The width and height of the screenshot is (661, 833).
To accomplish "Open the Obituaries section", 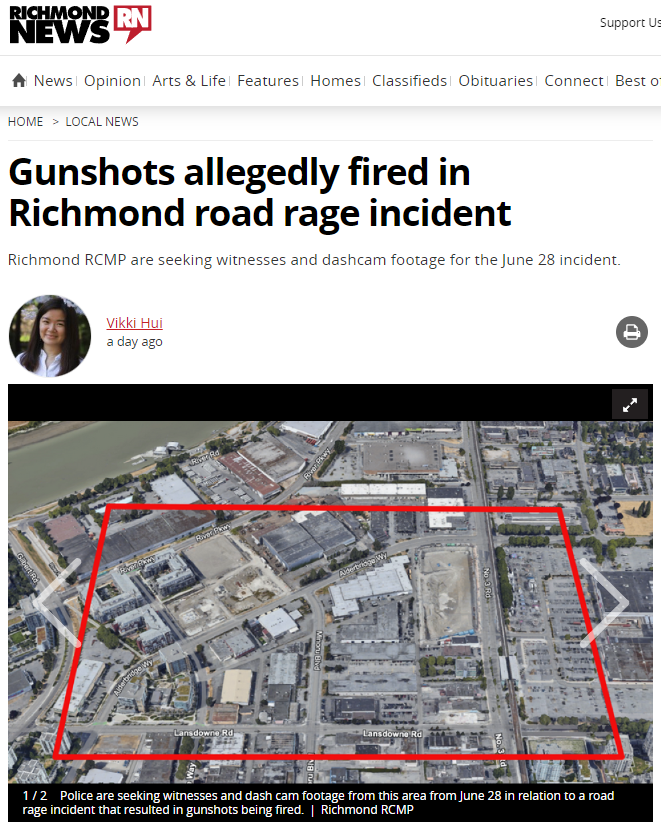I will click(495, 81).
